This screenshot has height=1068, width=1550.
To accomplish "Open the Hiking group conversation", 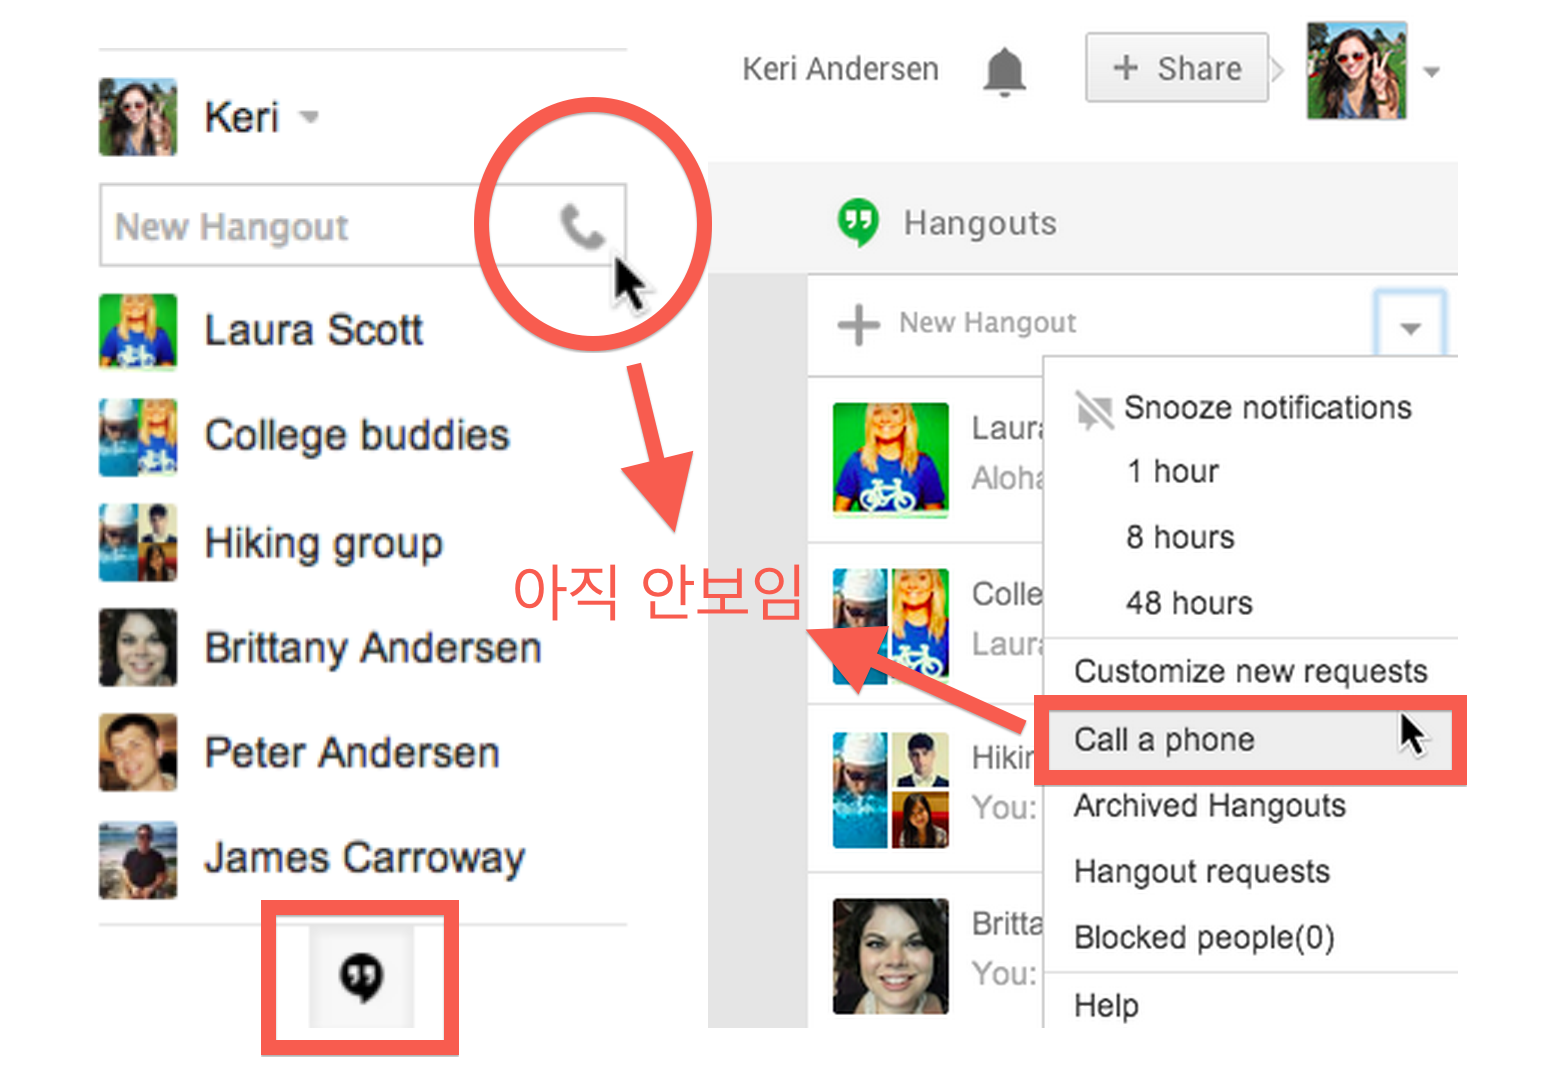I will pyautogui.click(x=323, y=543).
